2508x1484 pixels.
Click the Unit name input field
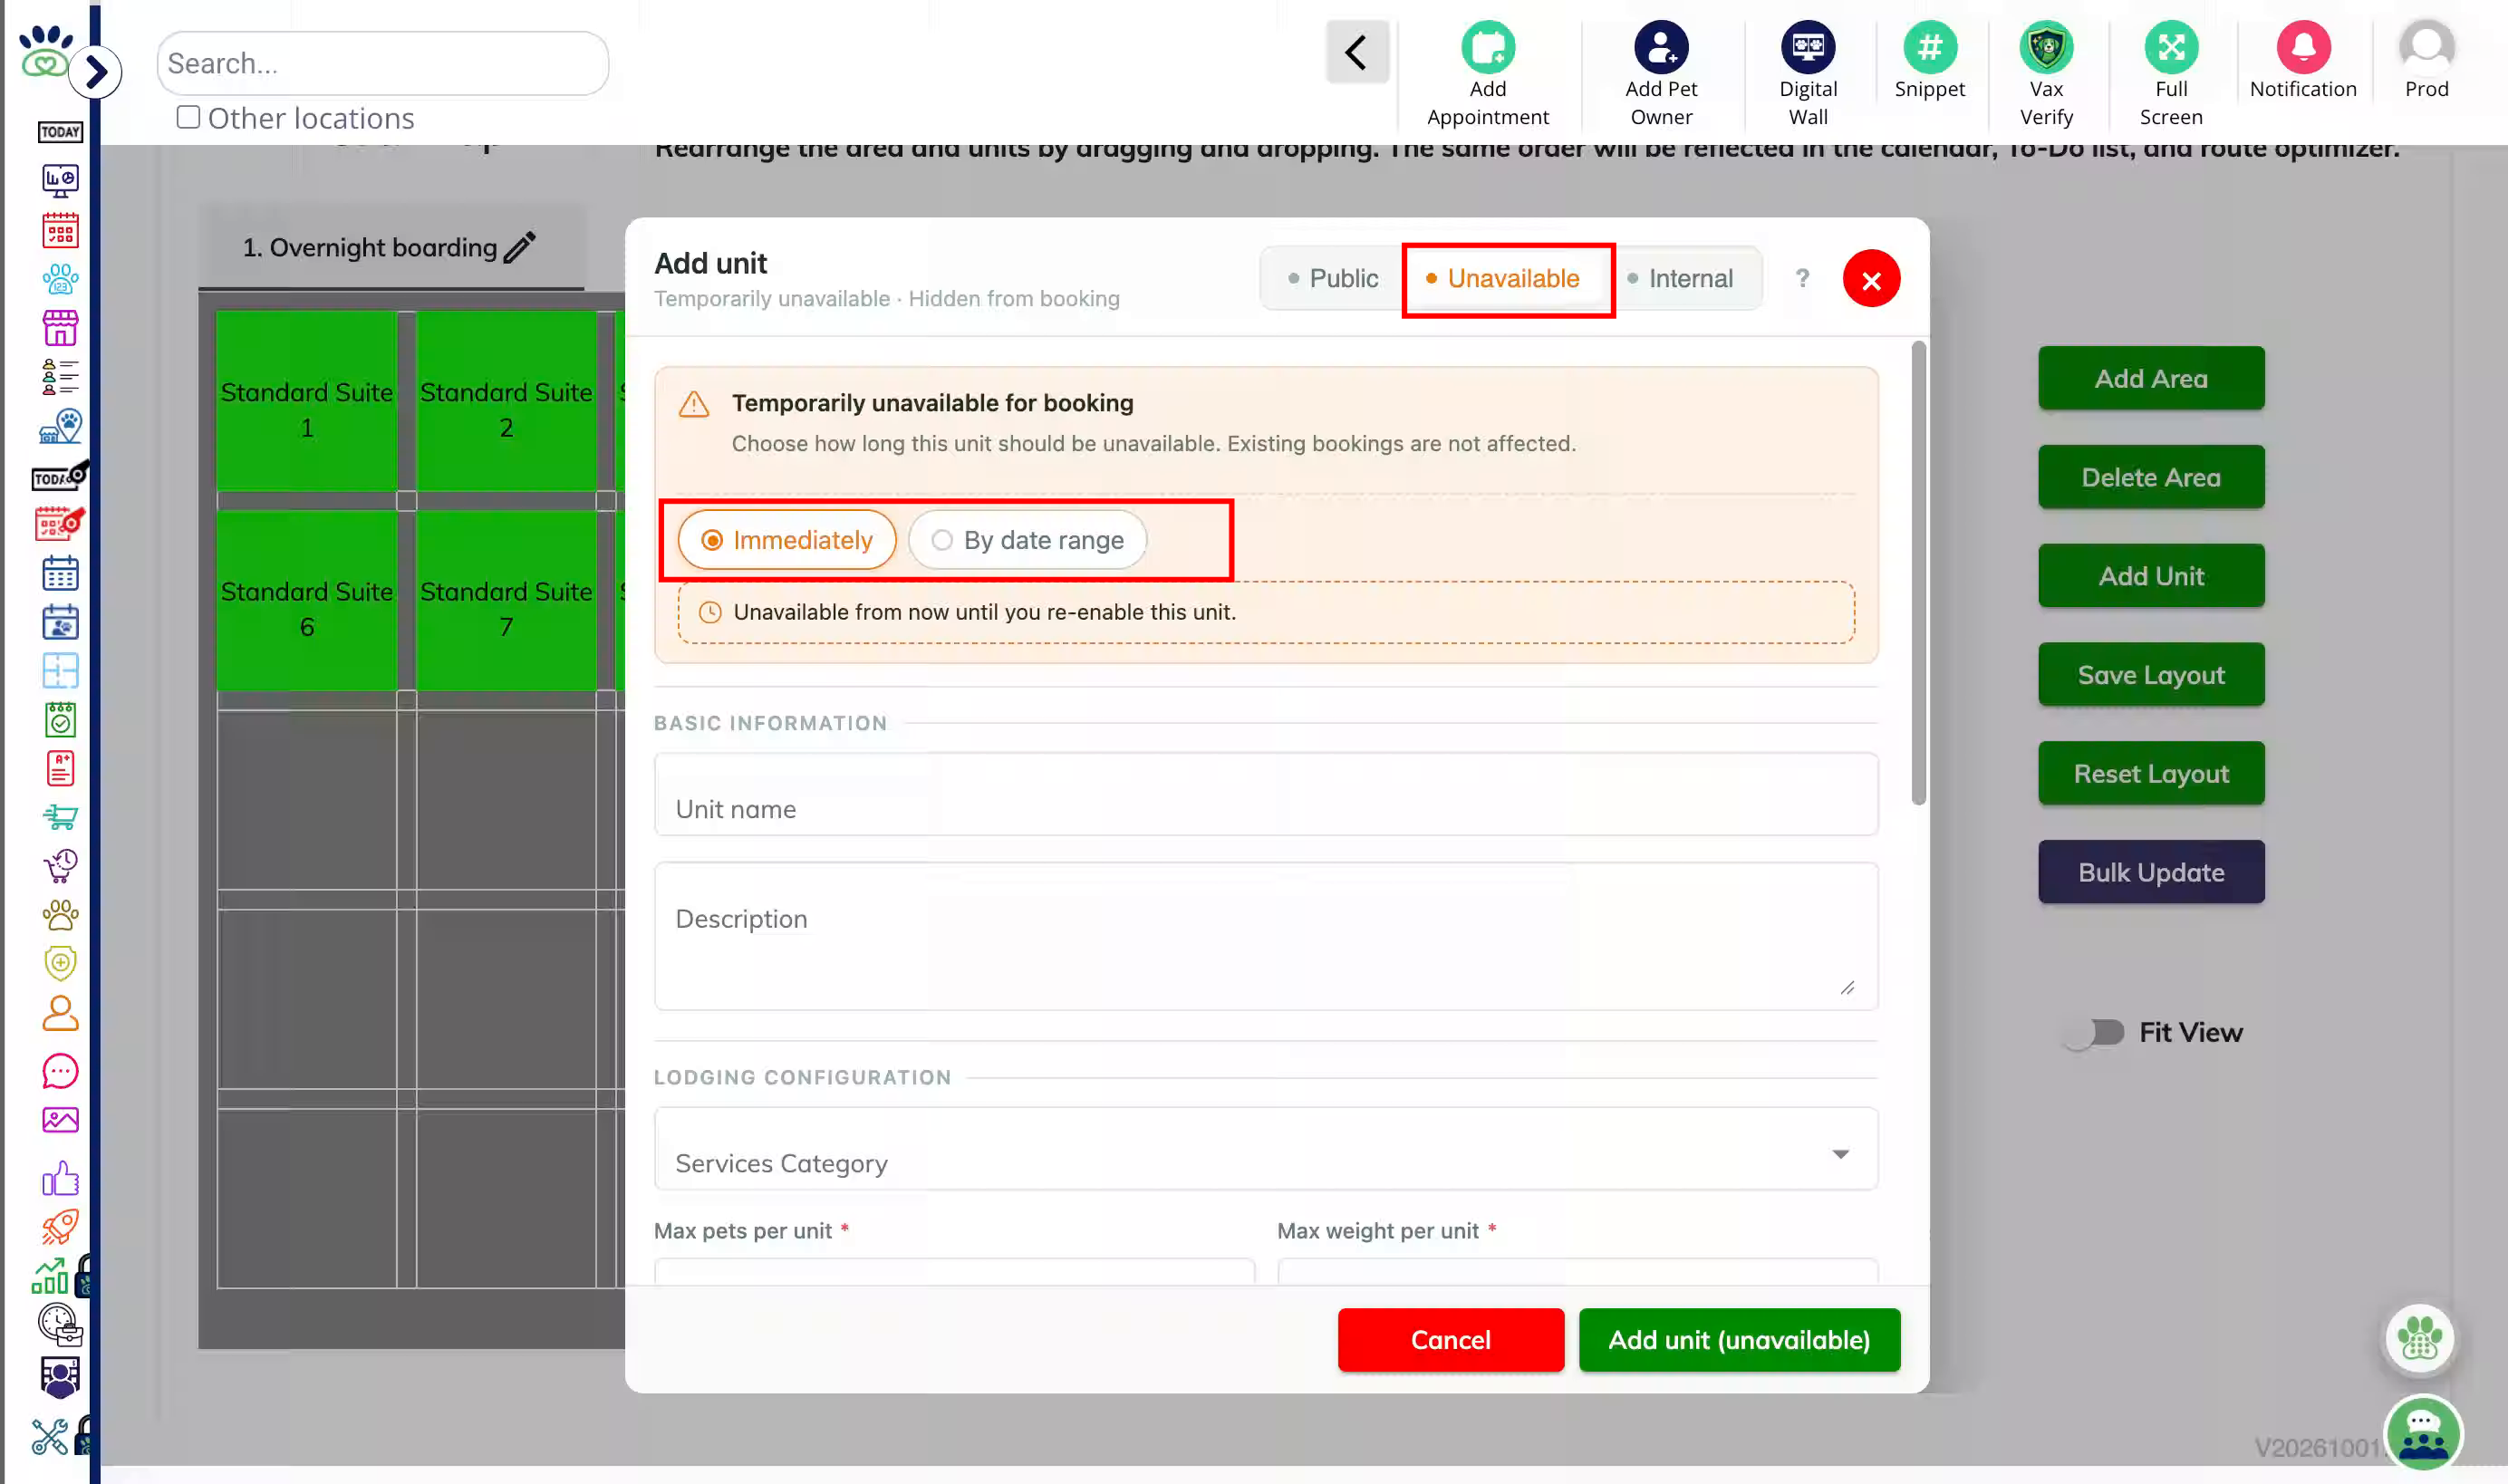[1265, 795]
